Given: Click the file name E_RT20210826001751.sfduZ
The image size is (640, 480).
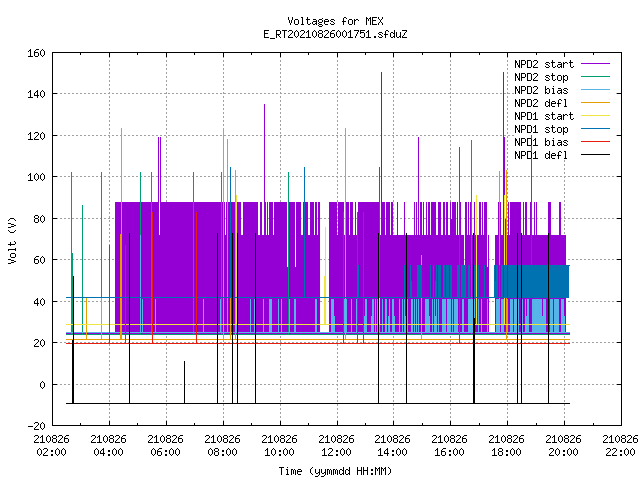Looking at the screenshot, I should [x=336, y=34].
